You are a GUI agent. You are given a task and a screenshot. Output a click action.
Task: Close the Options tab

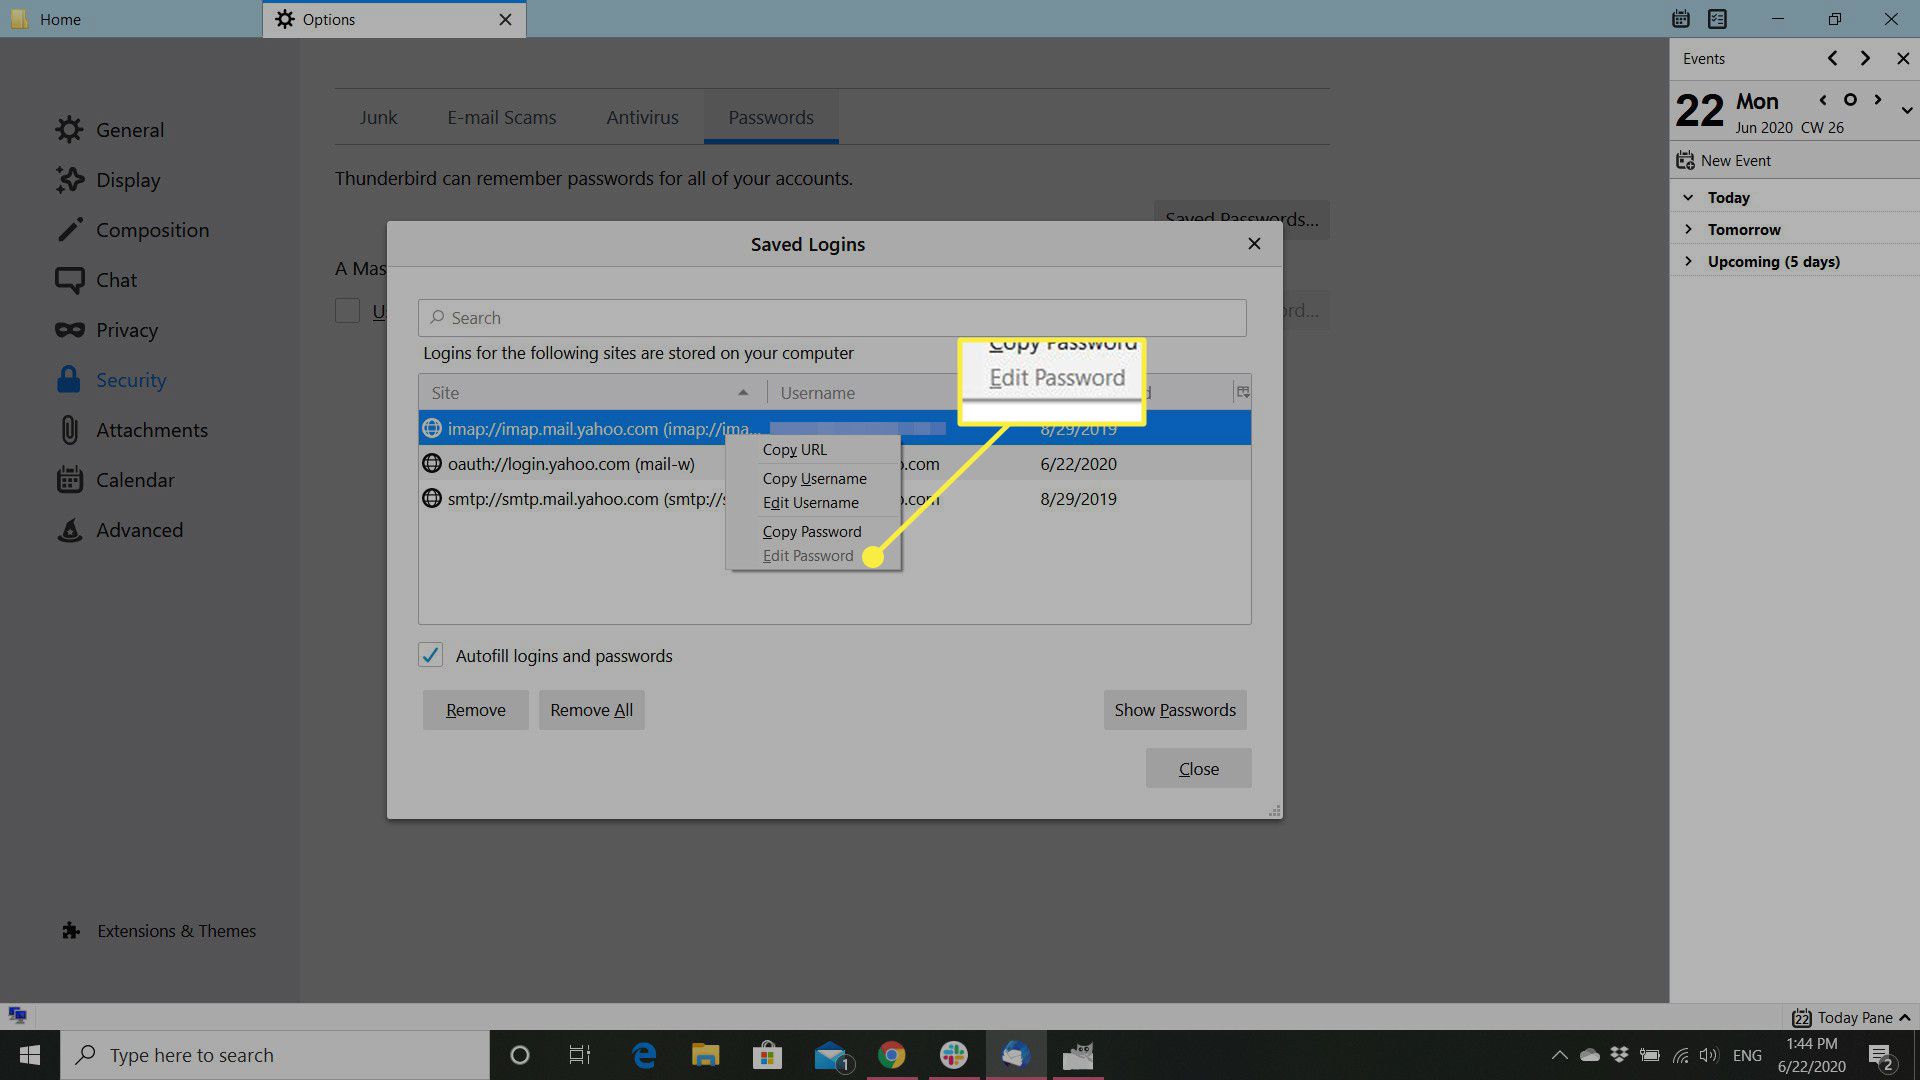505,19
